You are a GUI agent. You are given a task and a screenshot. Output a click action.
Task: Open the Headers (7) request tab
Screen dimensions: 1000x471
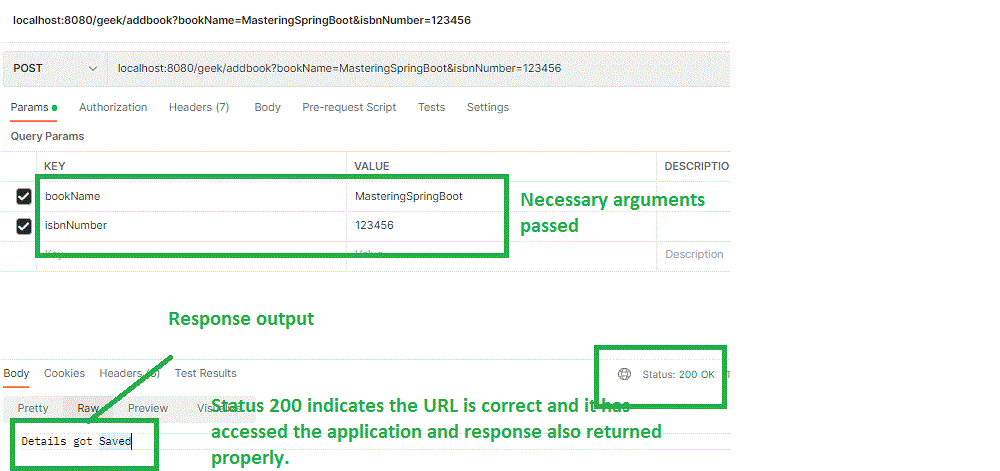(199, 107)
